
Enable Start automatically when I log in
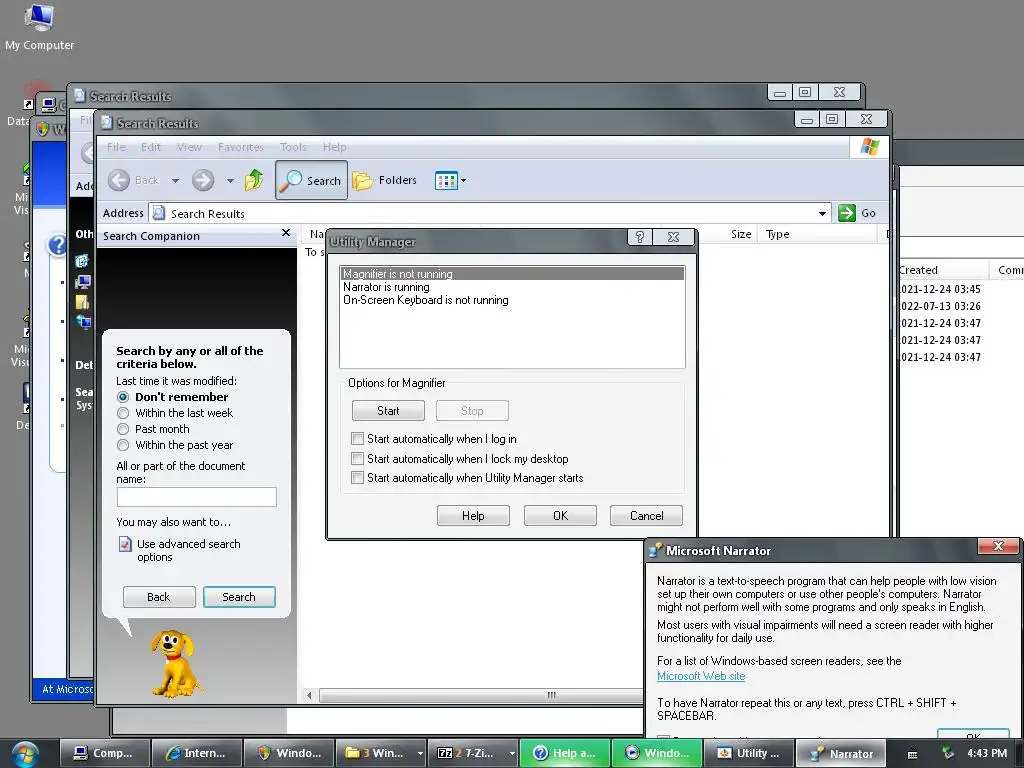[357, 439]
